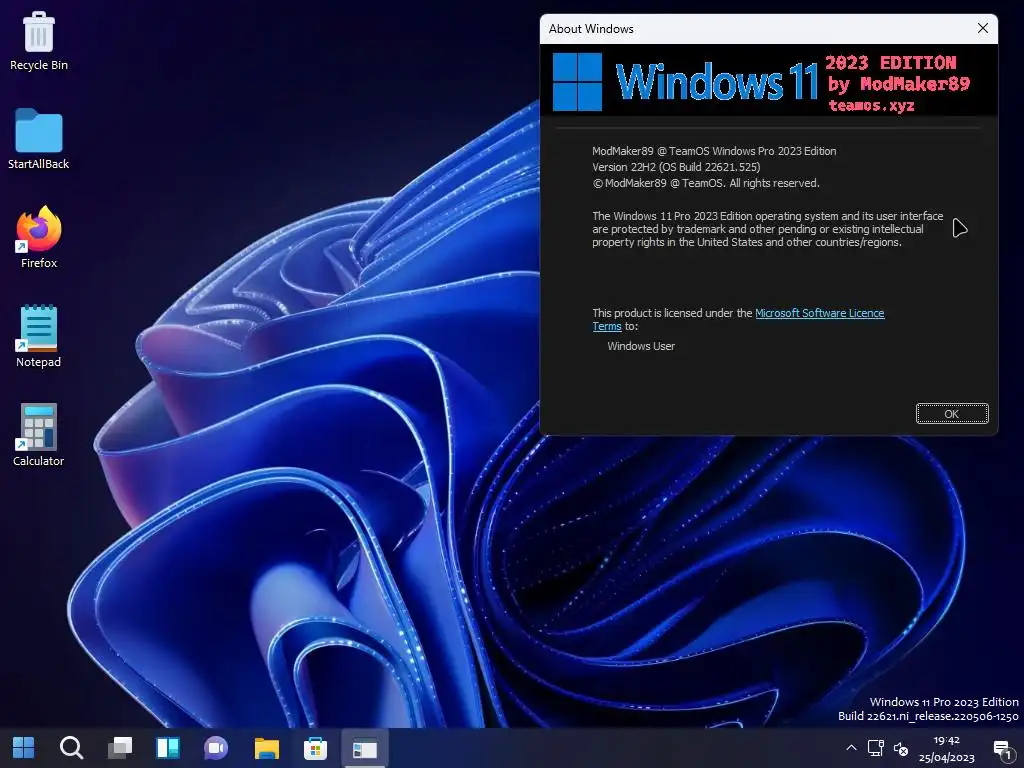This screenshot has width=1024, height=768.
Task: Open taskbar Search
Action: pos(71,748)
